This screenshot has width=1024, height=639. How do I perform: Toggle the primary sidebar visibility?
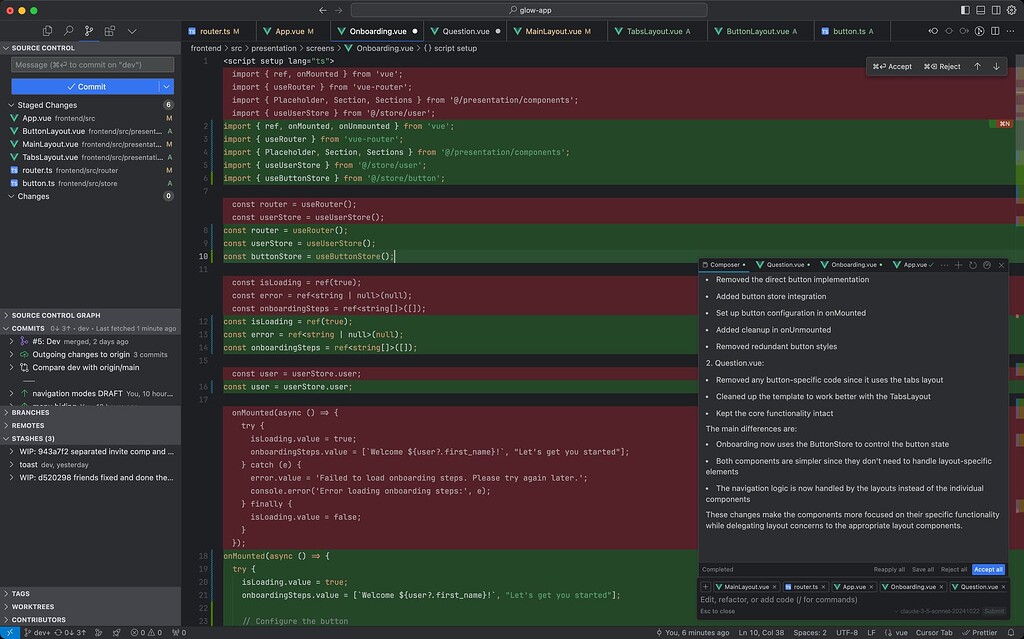(x=965, y=9)
